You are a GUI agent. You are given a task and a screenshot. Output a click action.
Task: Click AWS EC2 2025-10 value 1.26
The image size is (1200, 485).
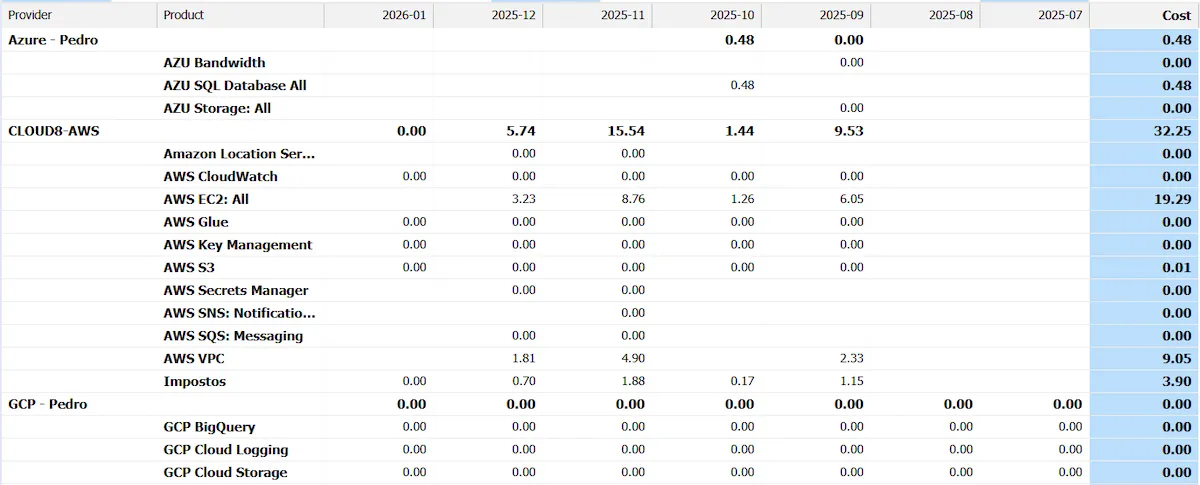[x=742, y=199]
